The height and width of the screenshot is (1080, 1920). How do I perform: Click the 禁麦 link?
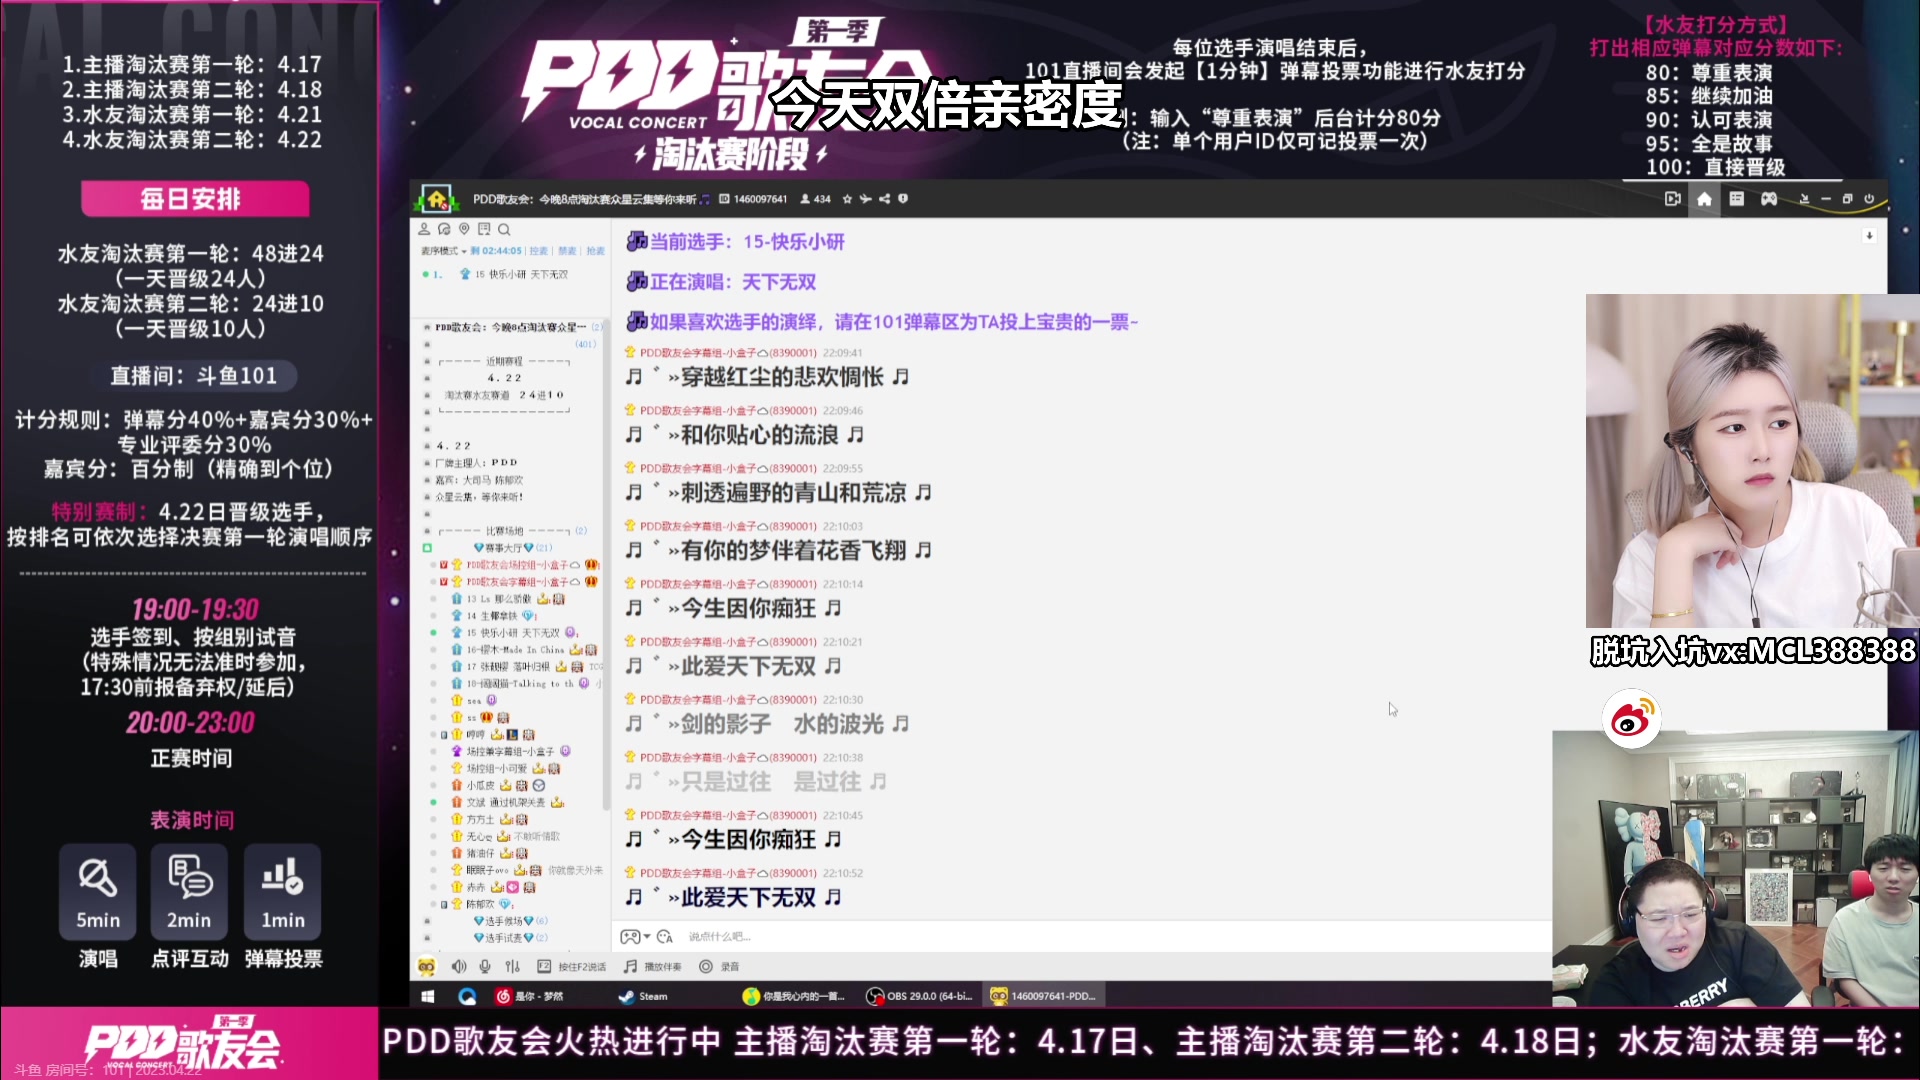coord(567,251)
